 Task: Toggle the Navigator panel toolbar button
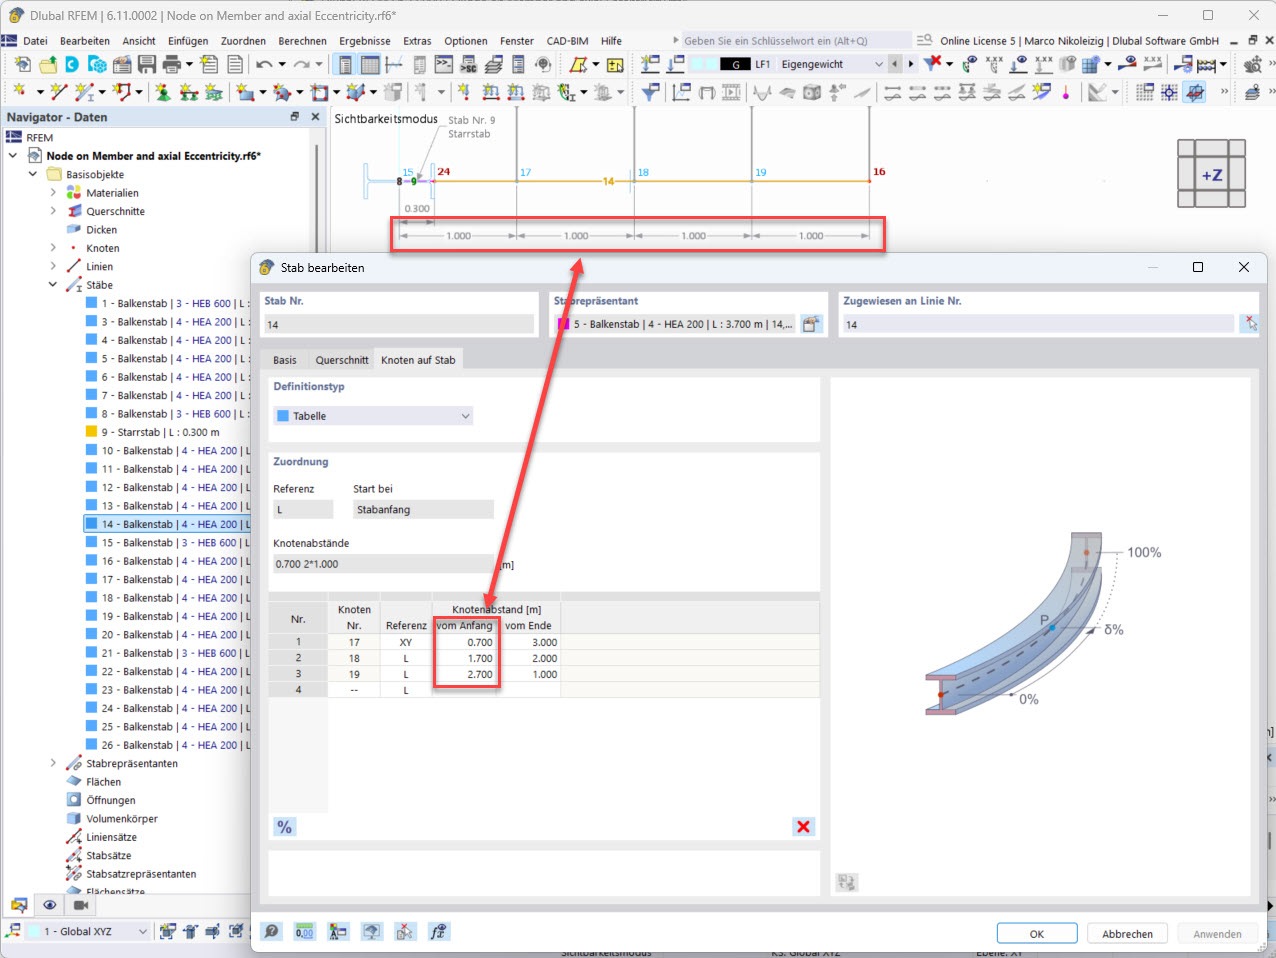click(345, 65)
